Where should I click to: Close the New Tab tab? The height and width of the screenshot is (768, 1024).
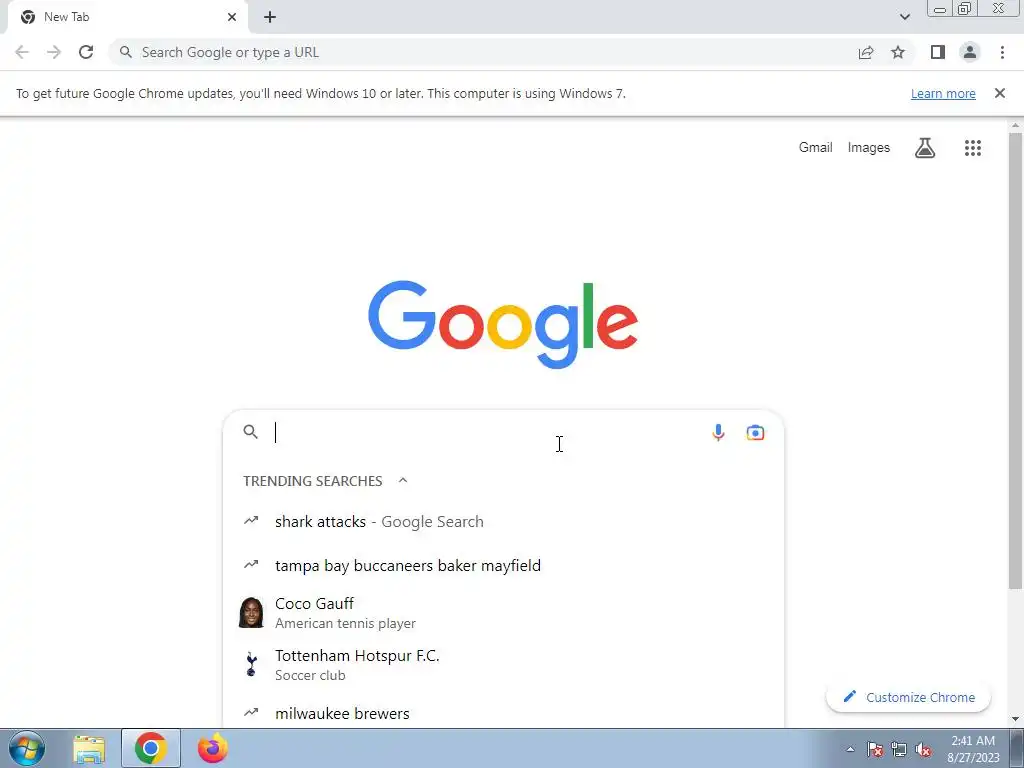click(232, 17)
